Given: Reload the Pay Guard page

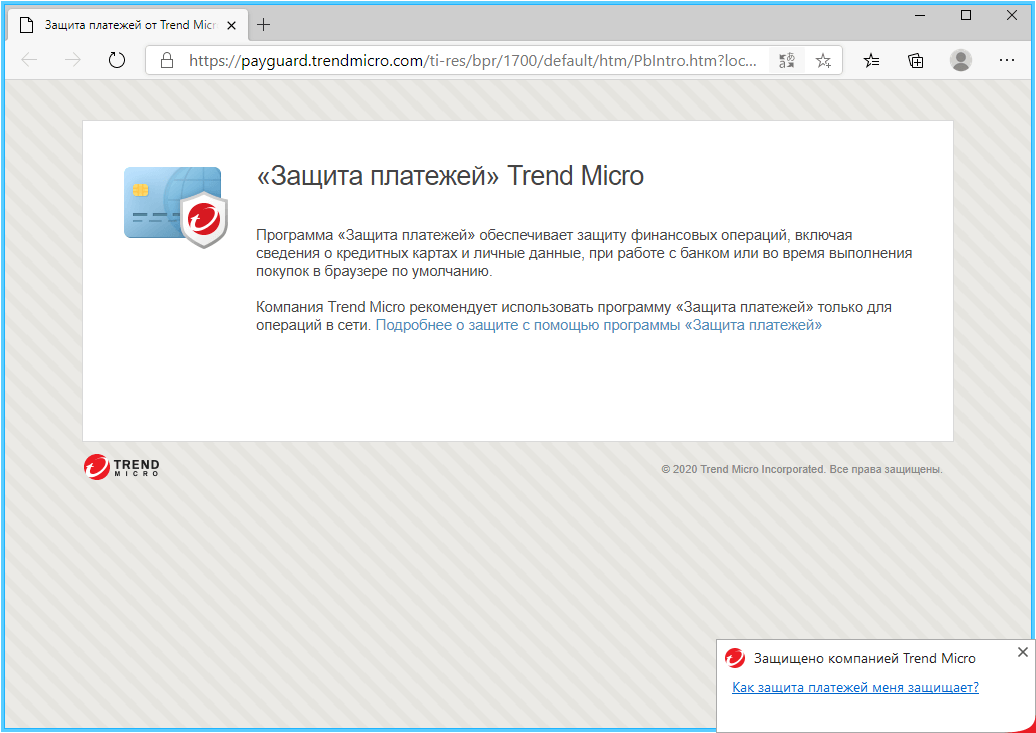Looking at the screenshot, I should (117, 61).
